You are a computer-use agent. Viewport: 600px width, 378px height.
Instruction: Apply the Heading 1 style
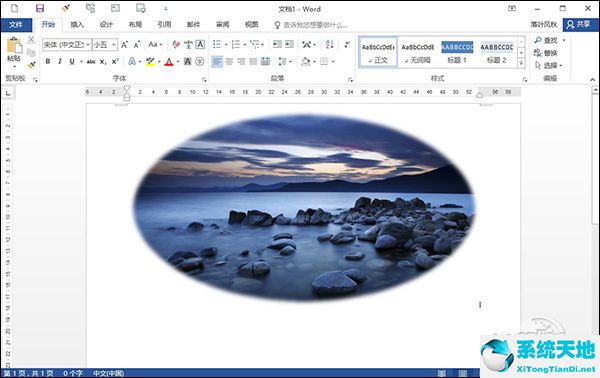[457, 52]
